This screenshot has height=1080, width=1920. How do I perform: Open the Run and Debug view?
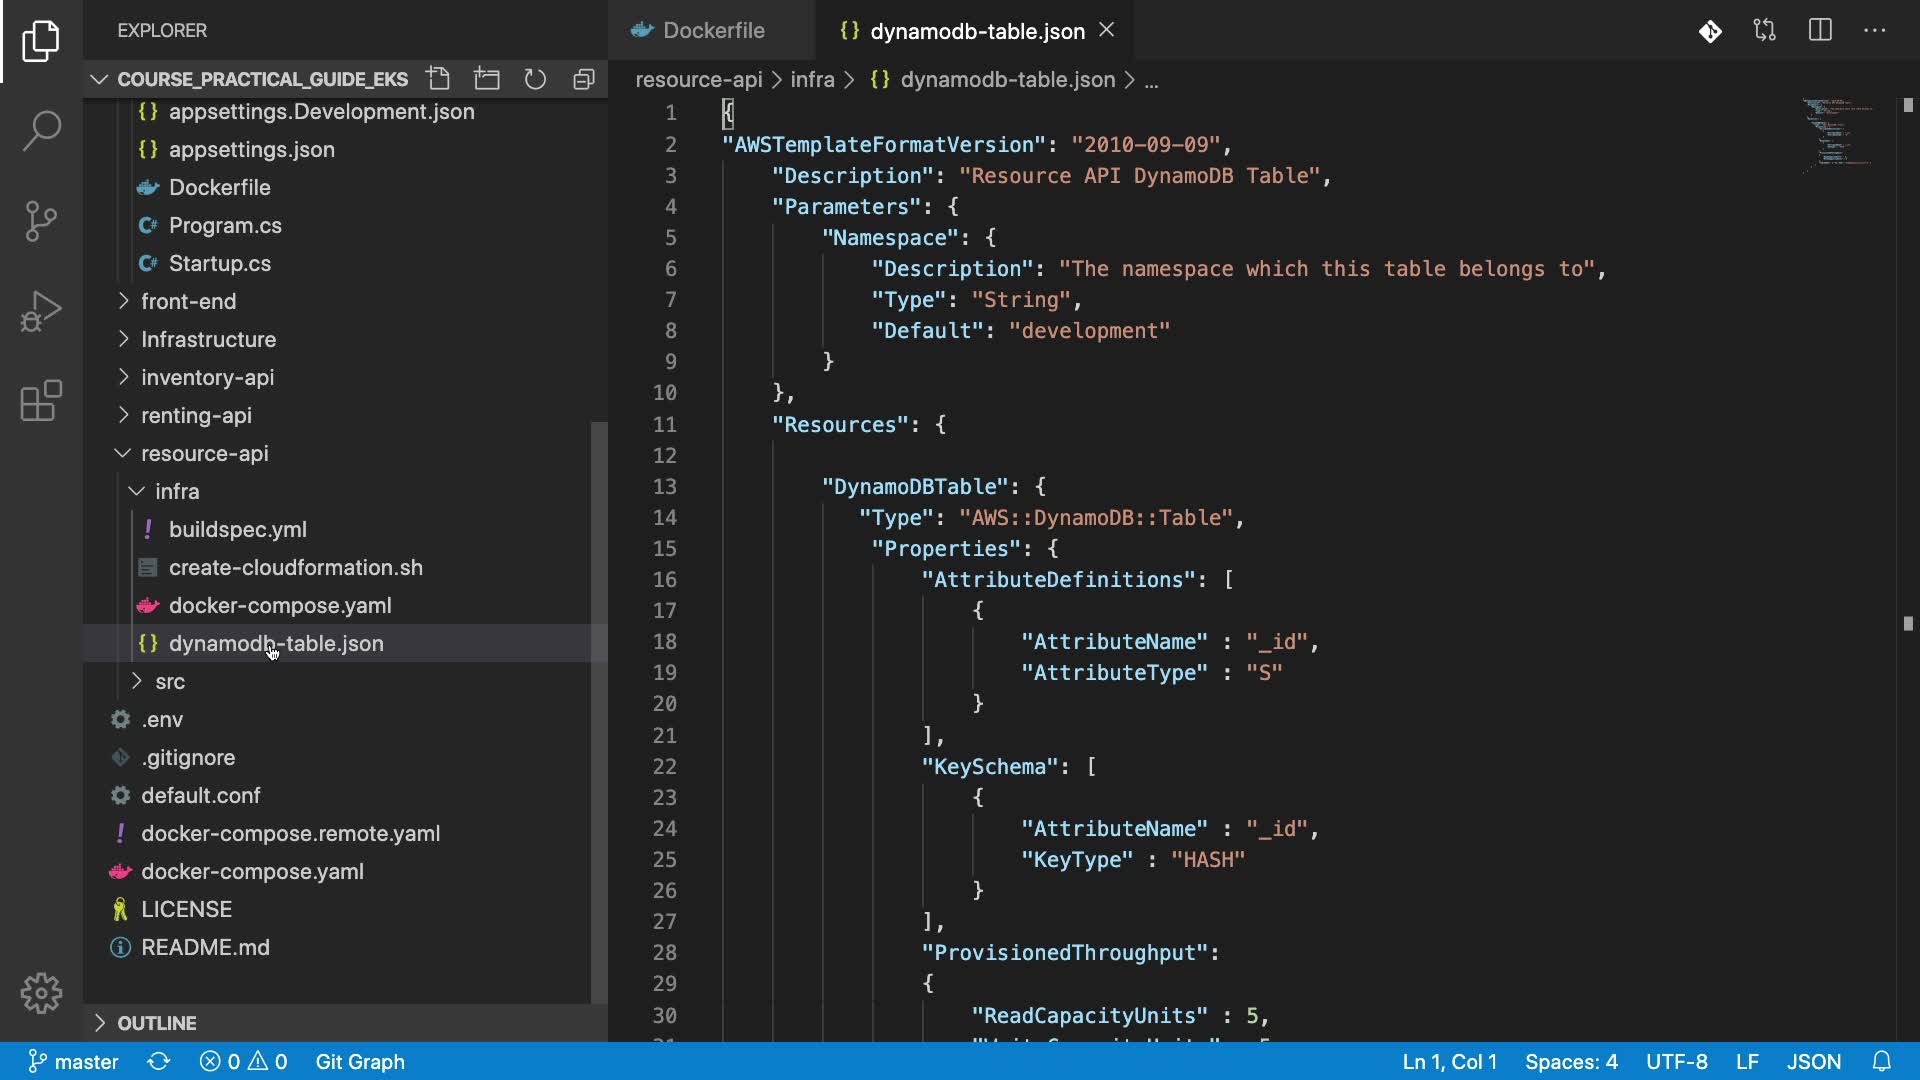click(x=41, y=311)
